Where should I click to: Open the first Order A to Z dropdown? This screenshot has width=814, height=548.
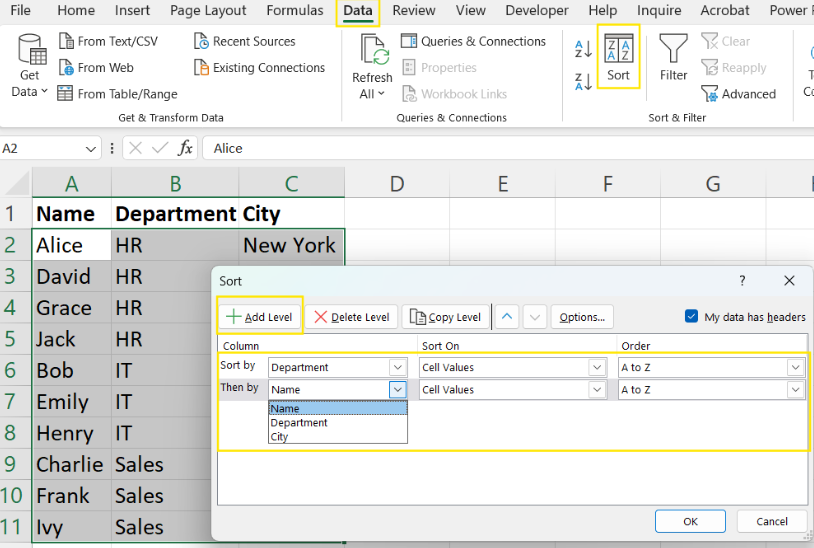tap(795, 367)
